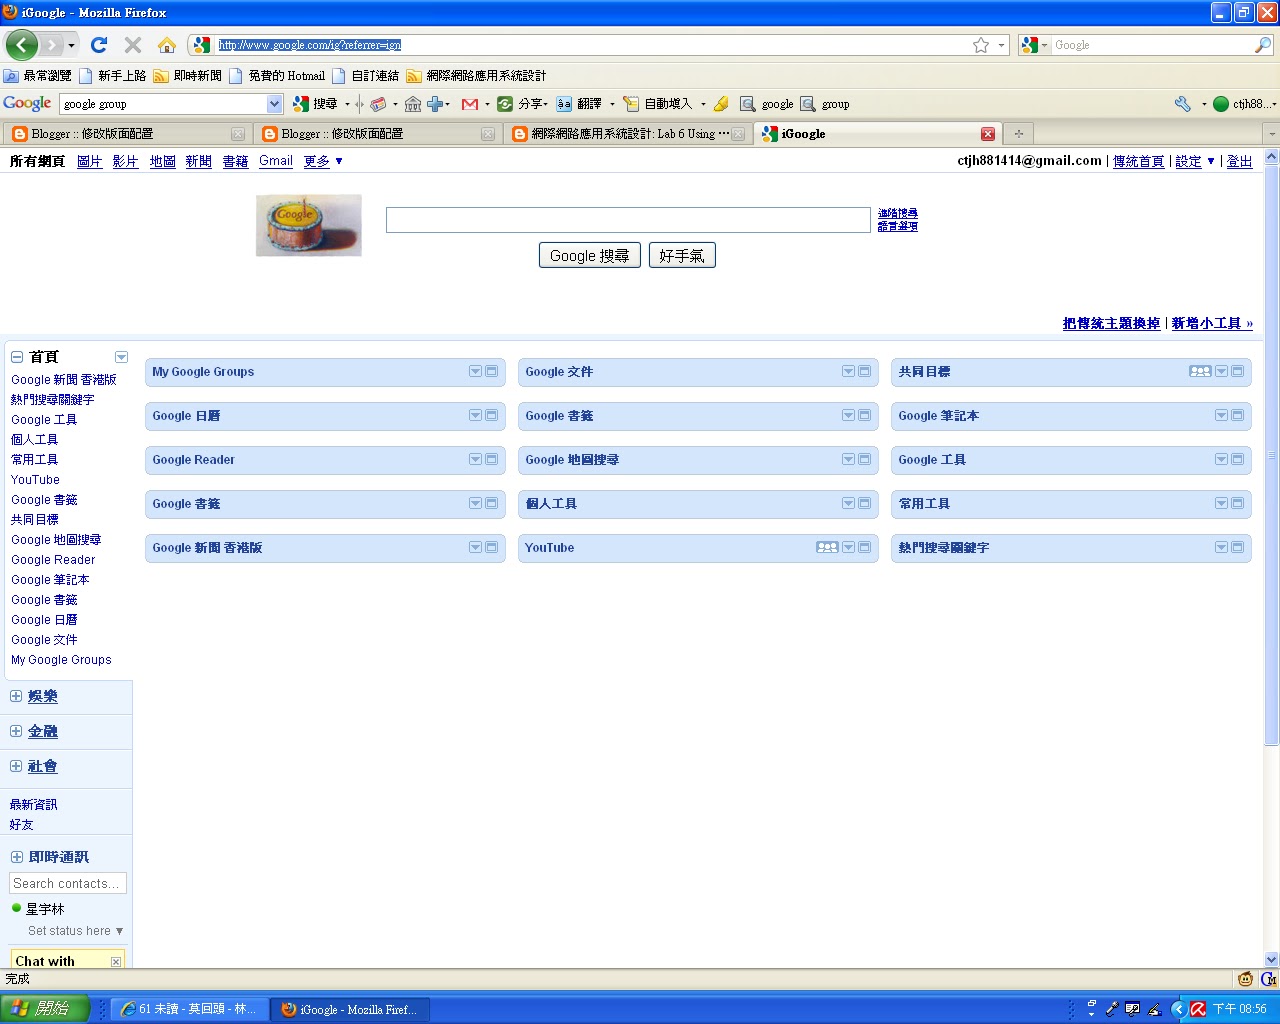
Task: Click the Google Toolbar search button
Action: point(315,104)
